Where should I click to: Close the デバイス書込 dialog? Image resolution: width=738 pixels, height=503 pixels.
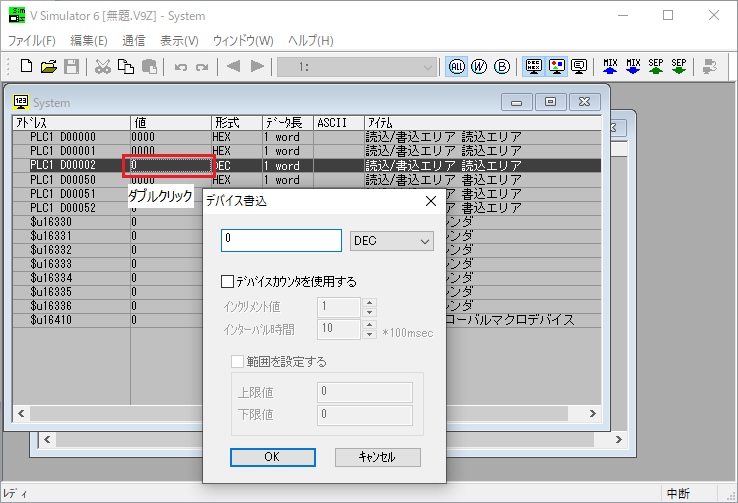click(x=431, y=201)
